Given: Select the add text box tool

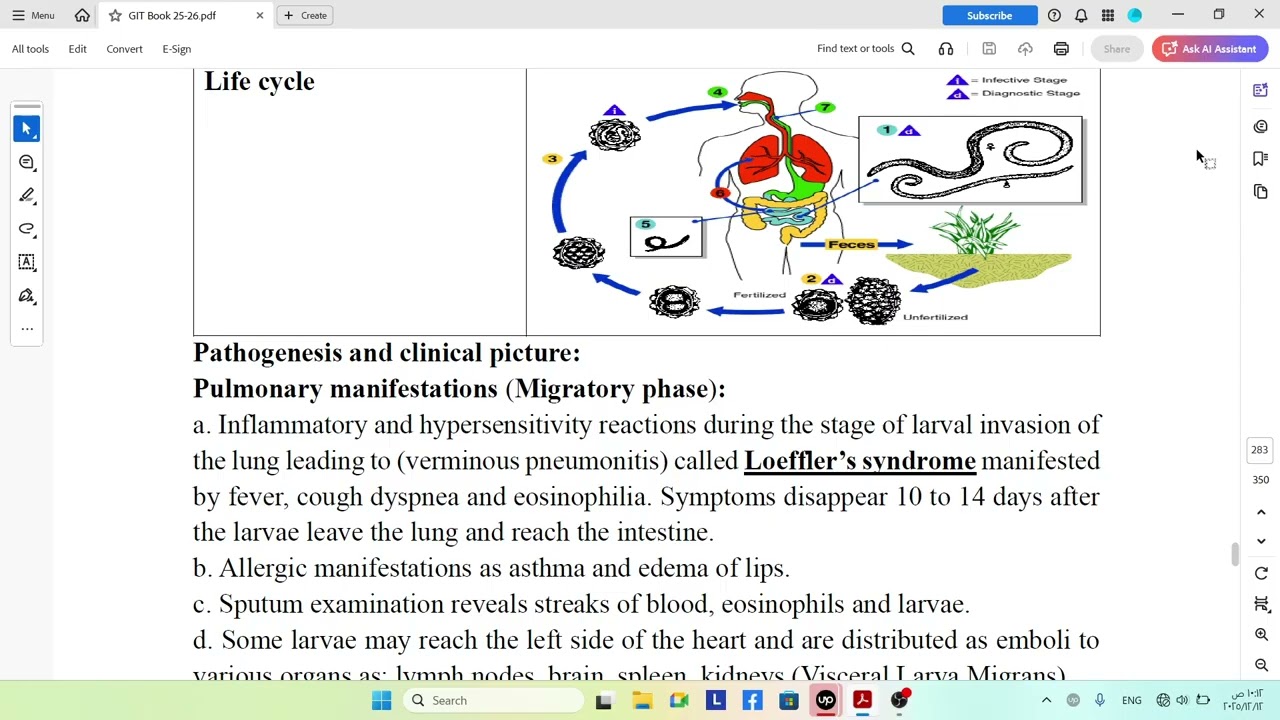Looking at the screenshot, I should (27, 262).
